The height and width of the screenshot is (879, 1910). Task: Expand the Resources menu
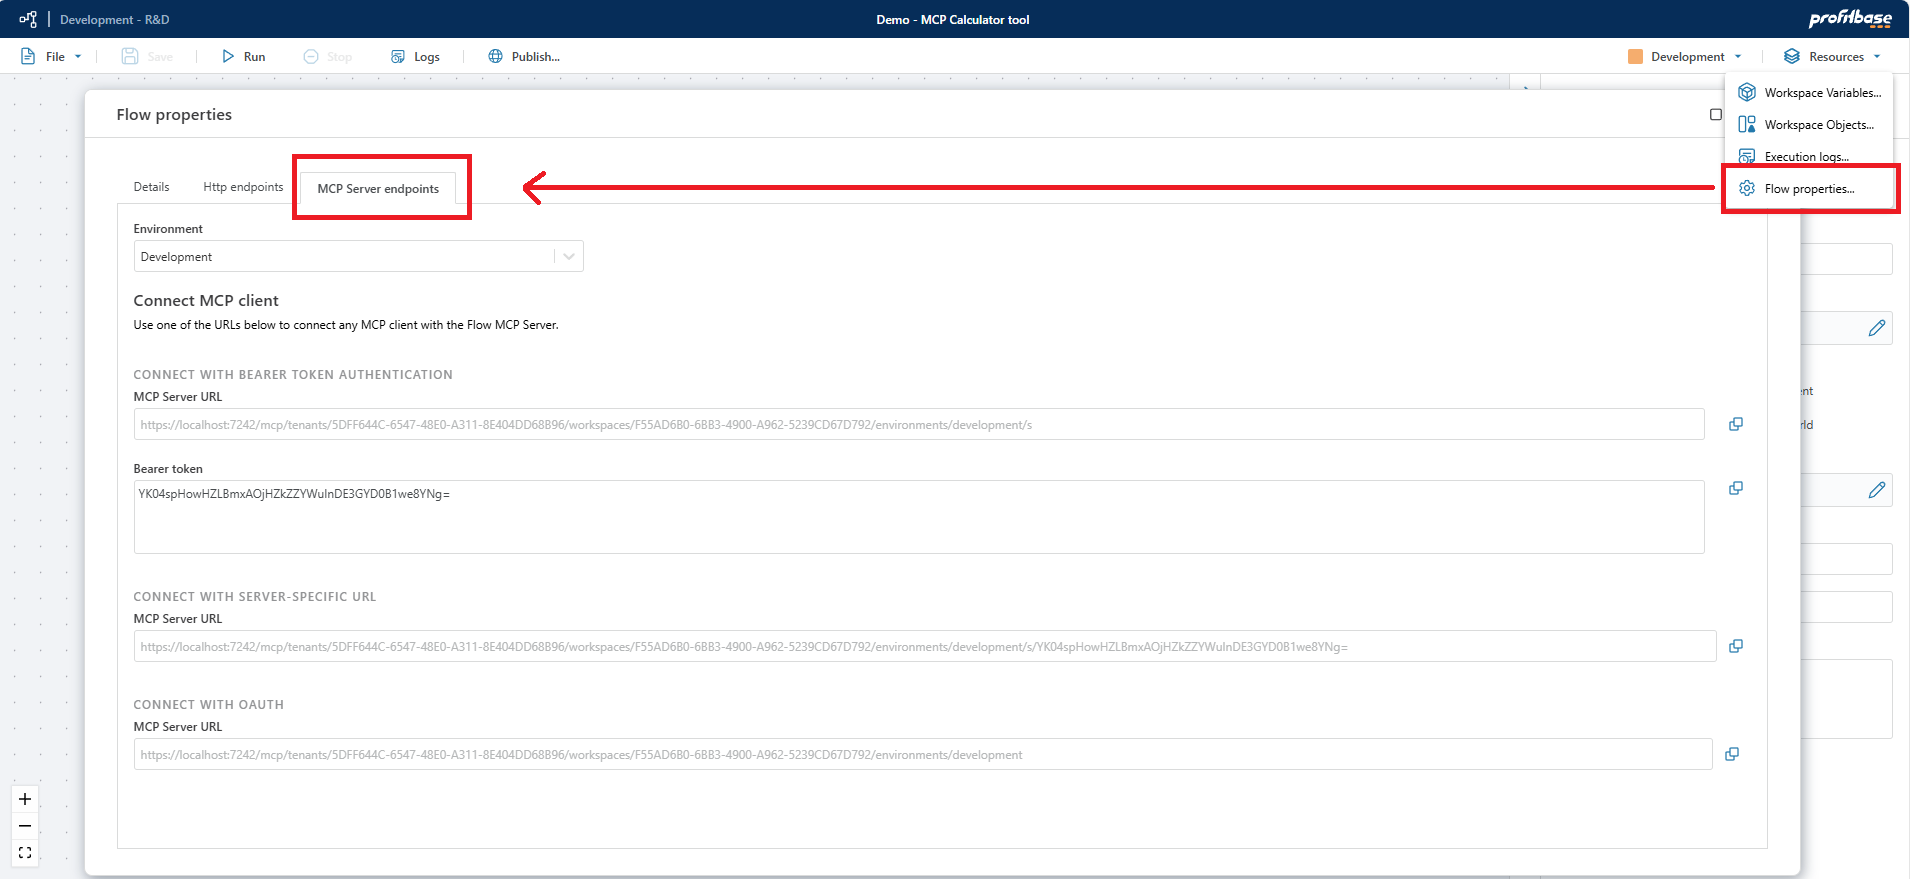click(x=1834, y=57)
